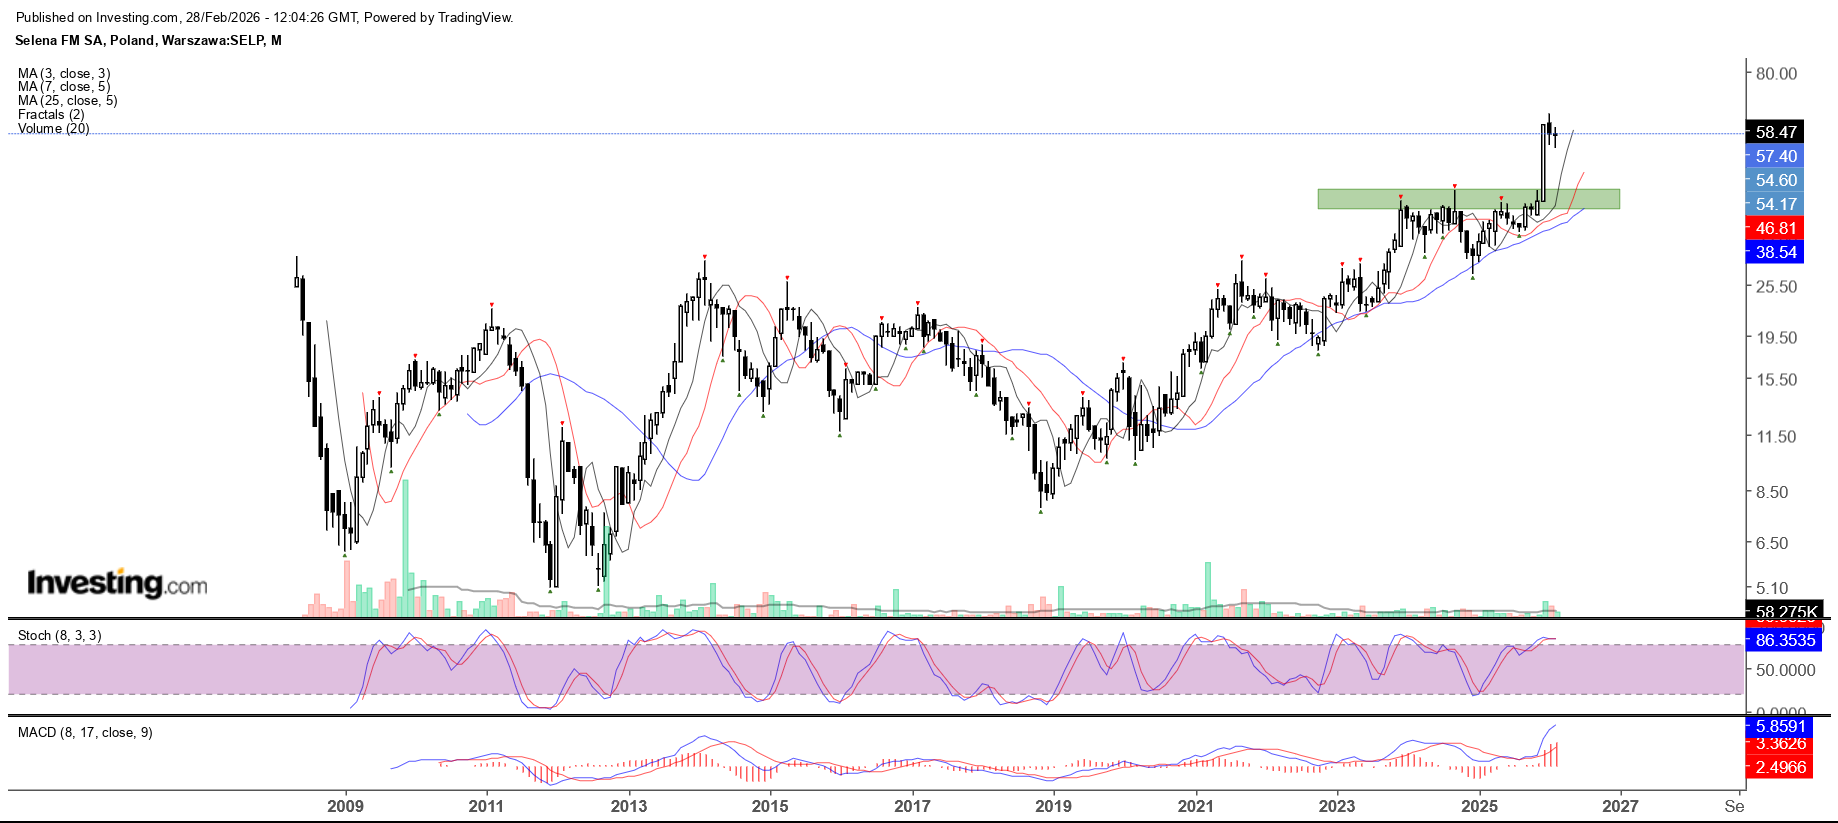This screenshot has height=823, width=1838.
Task: Open the Stoch (8, 3, 3) indicator label
Action: point(59,635)
